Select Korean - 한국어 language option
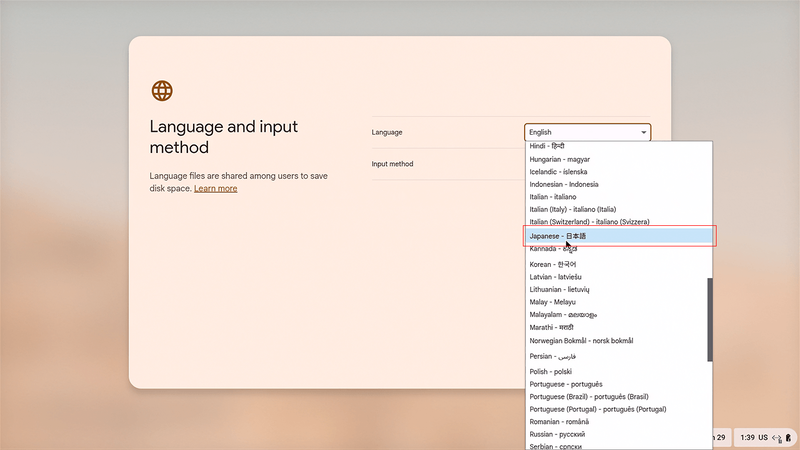This screenshot has height=450, width=800. pos(618,264)
